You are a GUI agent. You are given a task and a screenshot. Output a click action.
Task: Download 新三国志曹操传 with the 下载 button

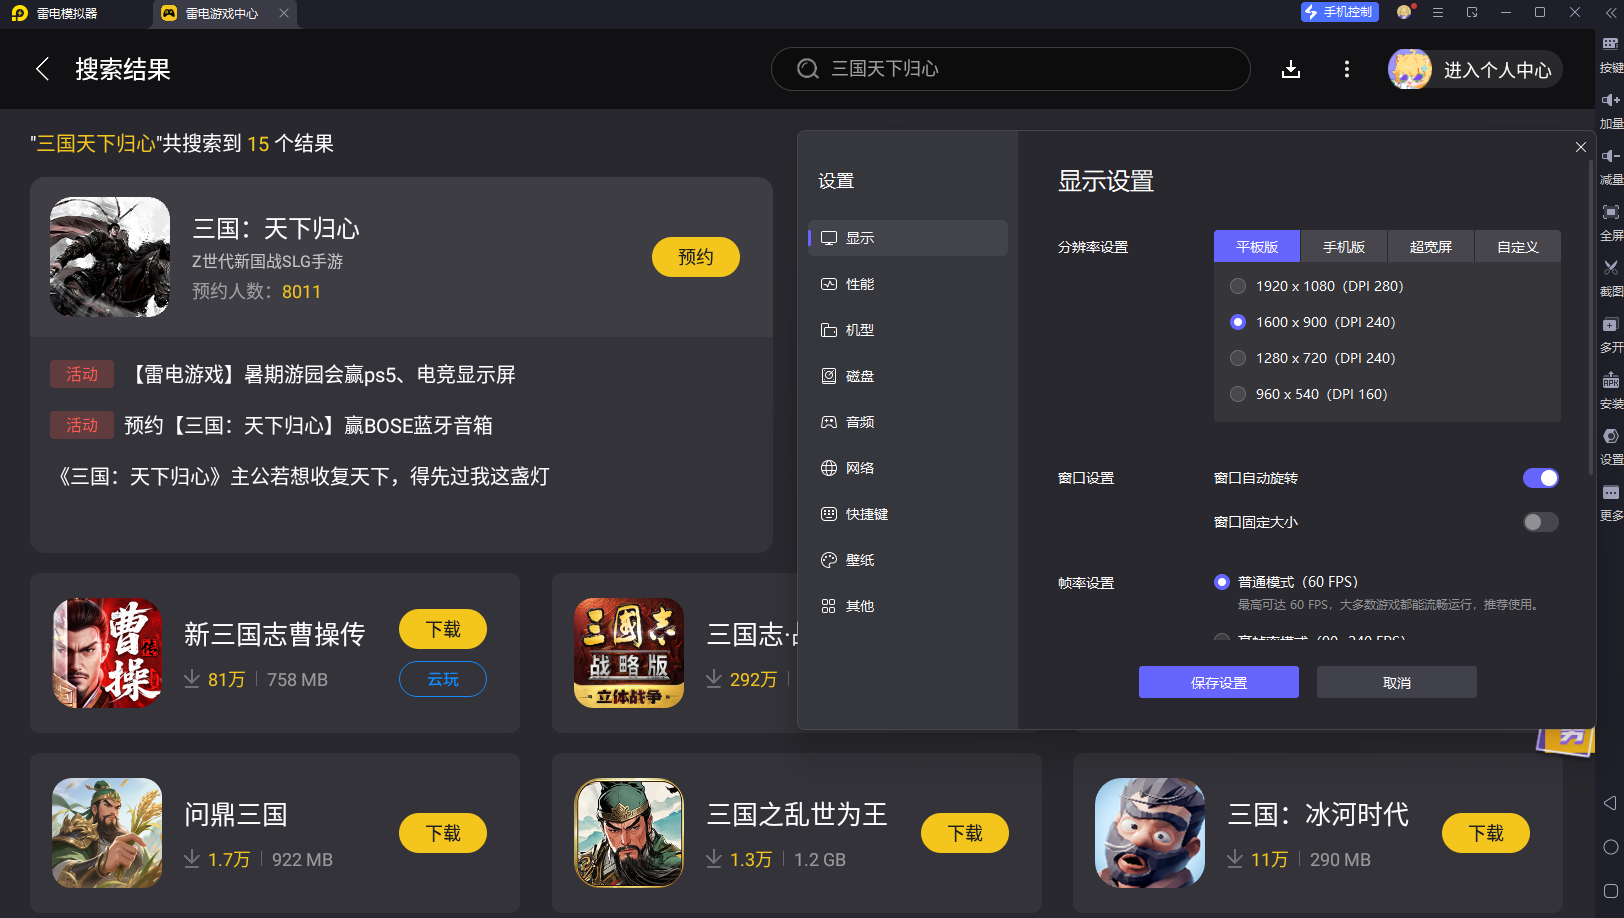click(443, 629)
